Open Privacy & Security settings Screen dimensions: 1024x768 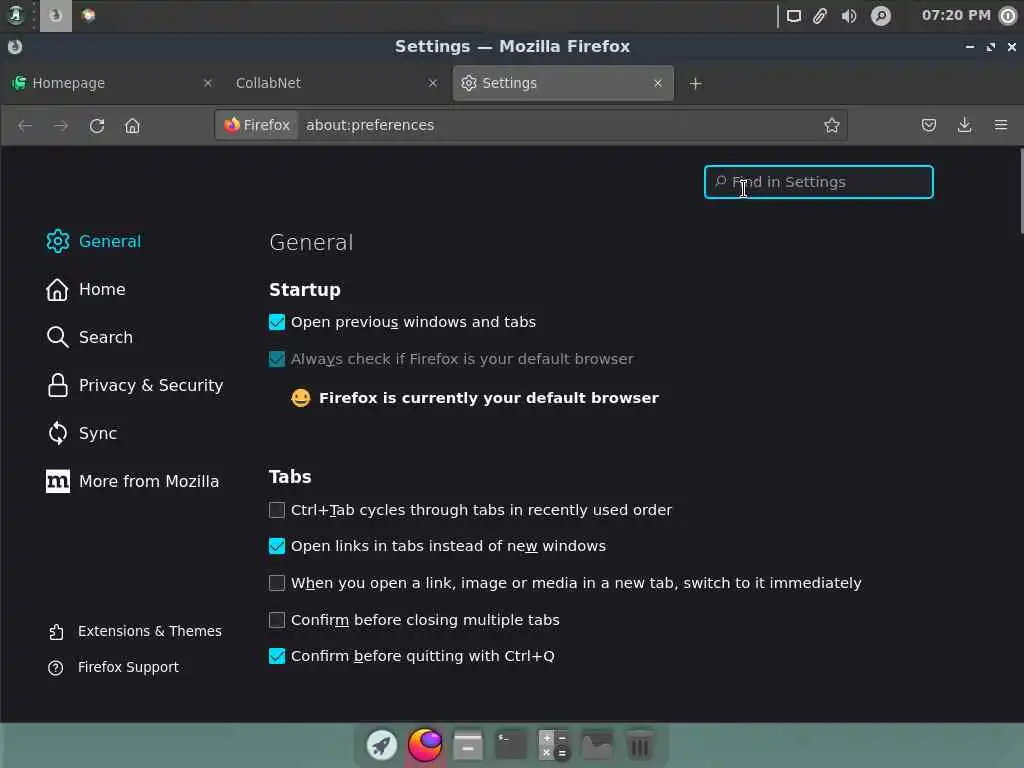click(x=135, y=385)
